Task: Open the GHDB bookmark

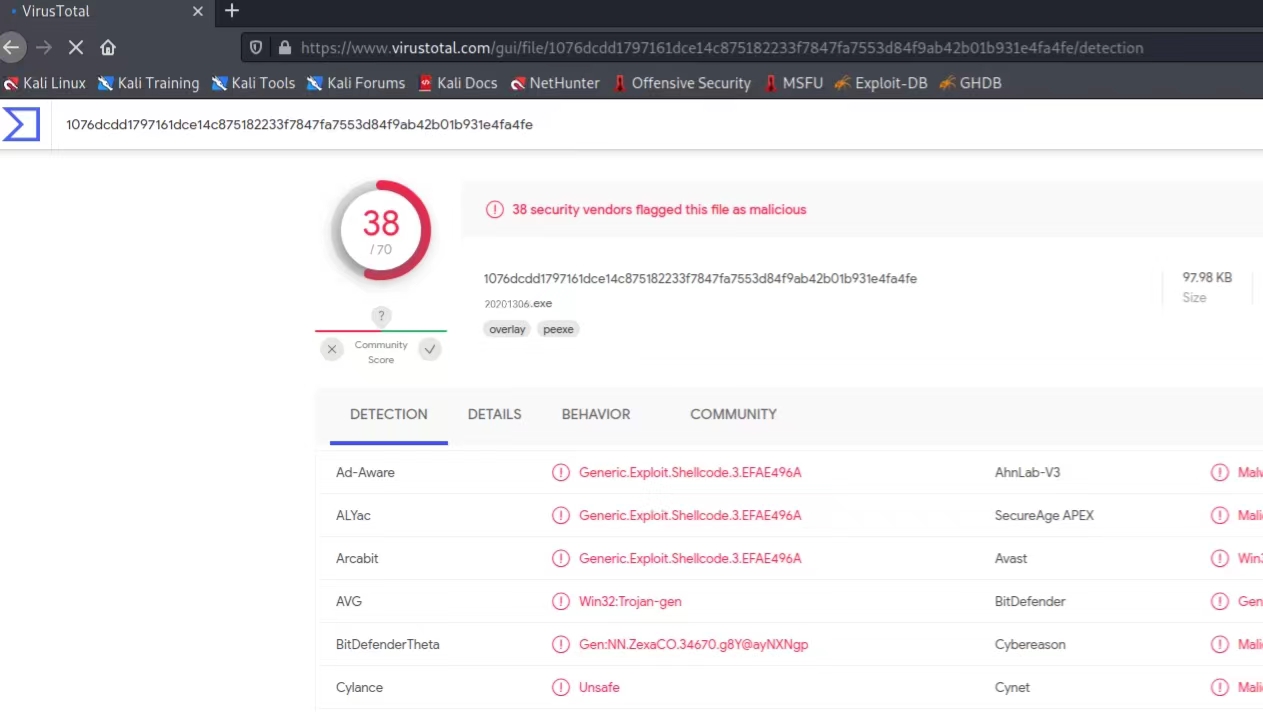Action: (x=970, y=83)
